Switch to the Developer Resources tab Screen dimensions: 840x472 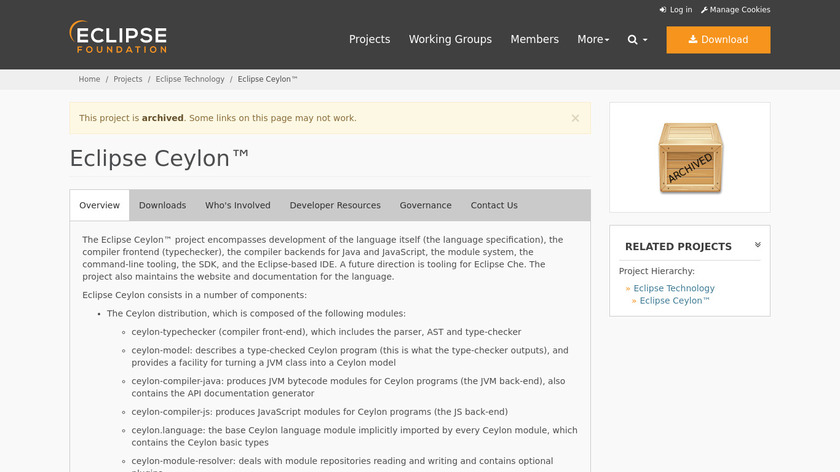[x=335, y=205]
